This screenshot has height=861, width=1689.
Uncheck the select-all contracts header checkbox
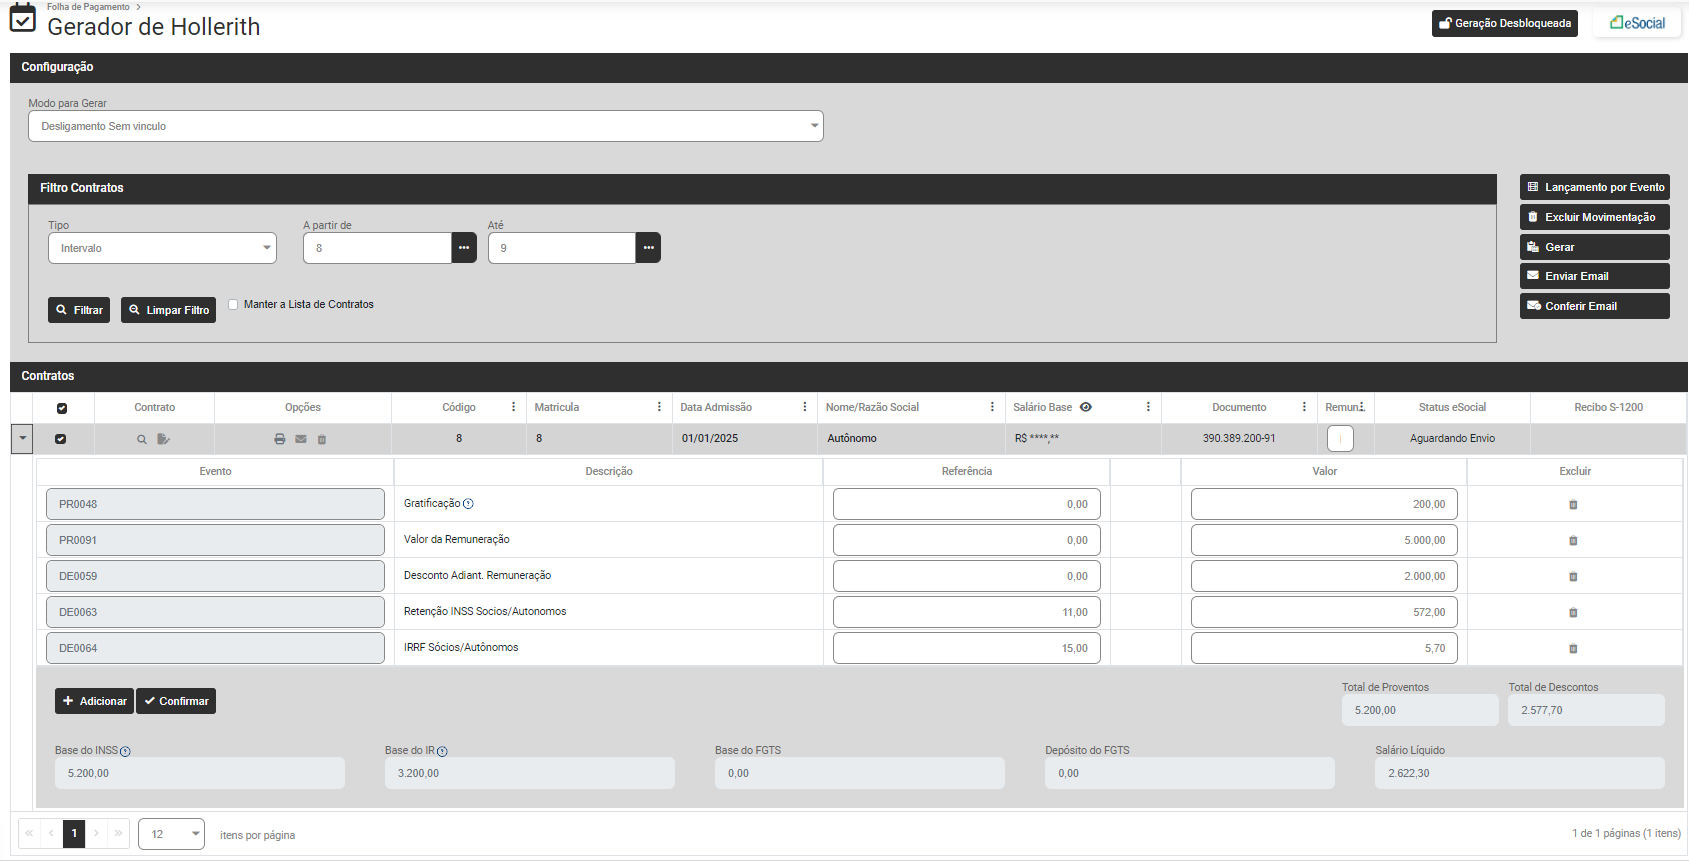[62, 408]
